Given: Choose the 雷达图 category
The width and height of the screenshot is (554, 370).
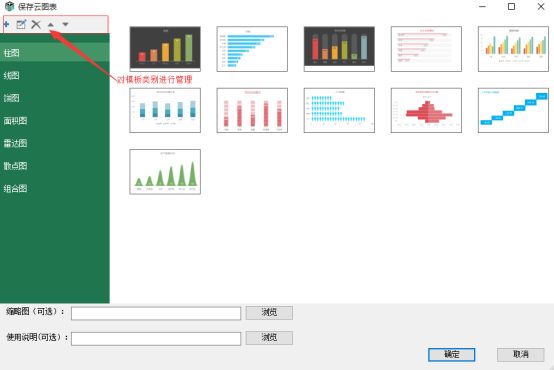Looking at the screenshot, I should pos(55,143).
